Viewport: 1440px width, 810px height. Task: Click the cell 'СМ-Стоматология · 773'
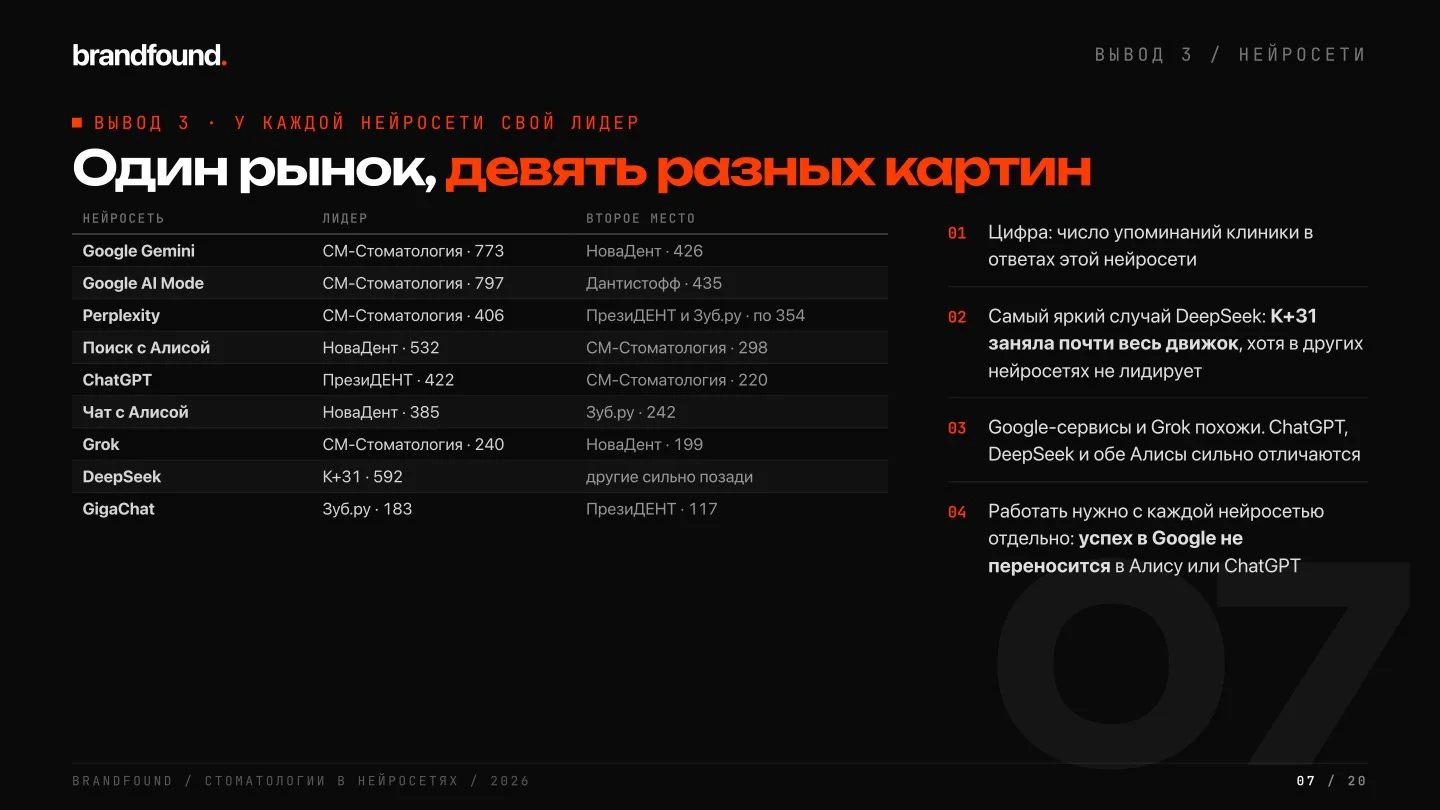tap(413, 251)
